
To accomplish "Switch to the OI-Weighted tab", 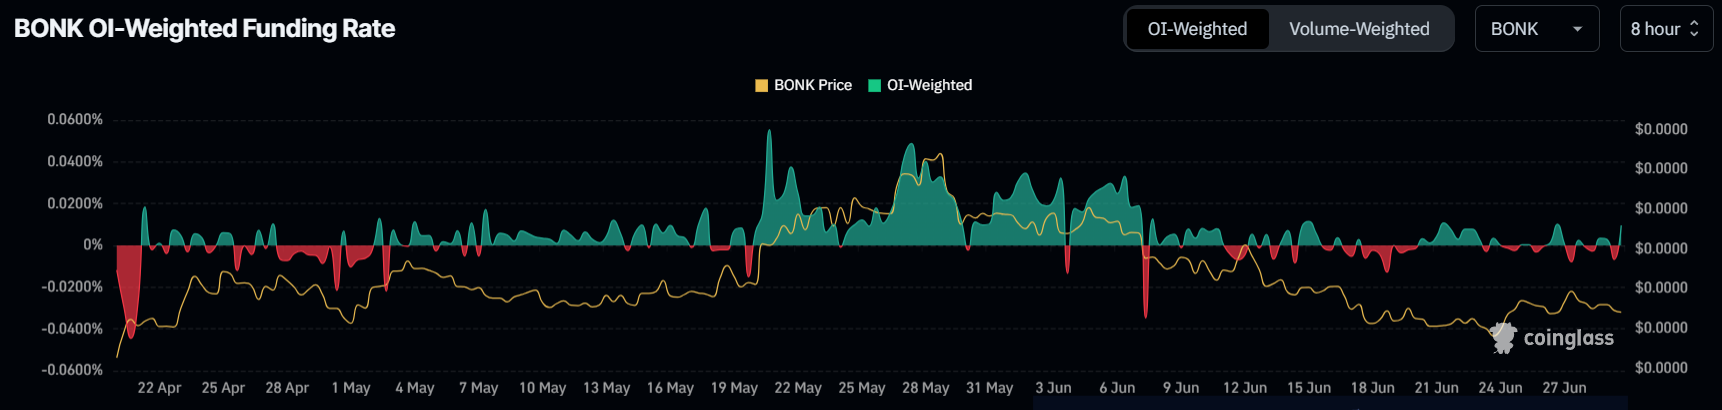I will pyautogui.click(x=1197, y=29).
